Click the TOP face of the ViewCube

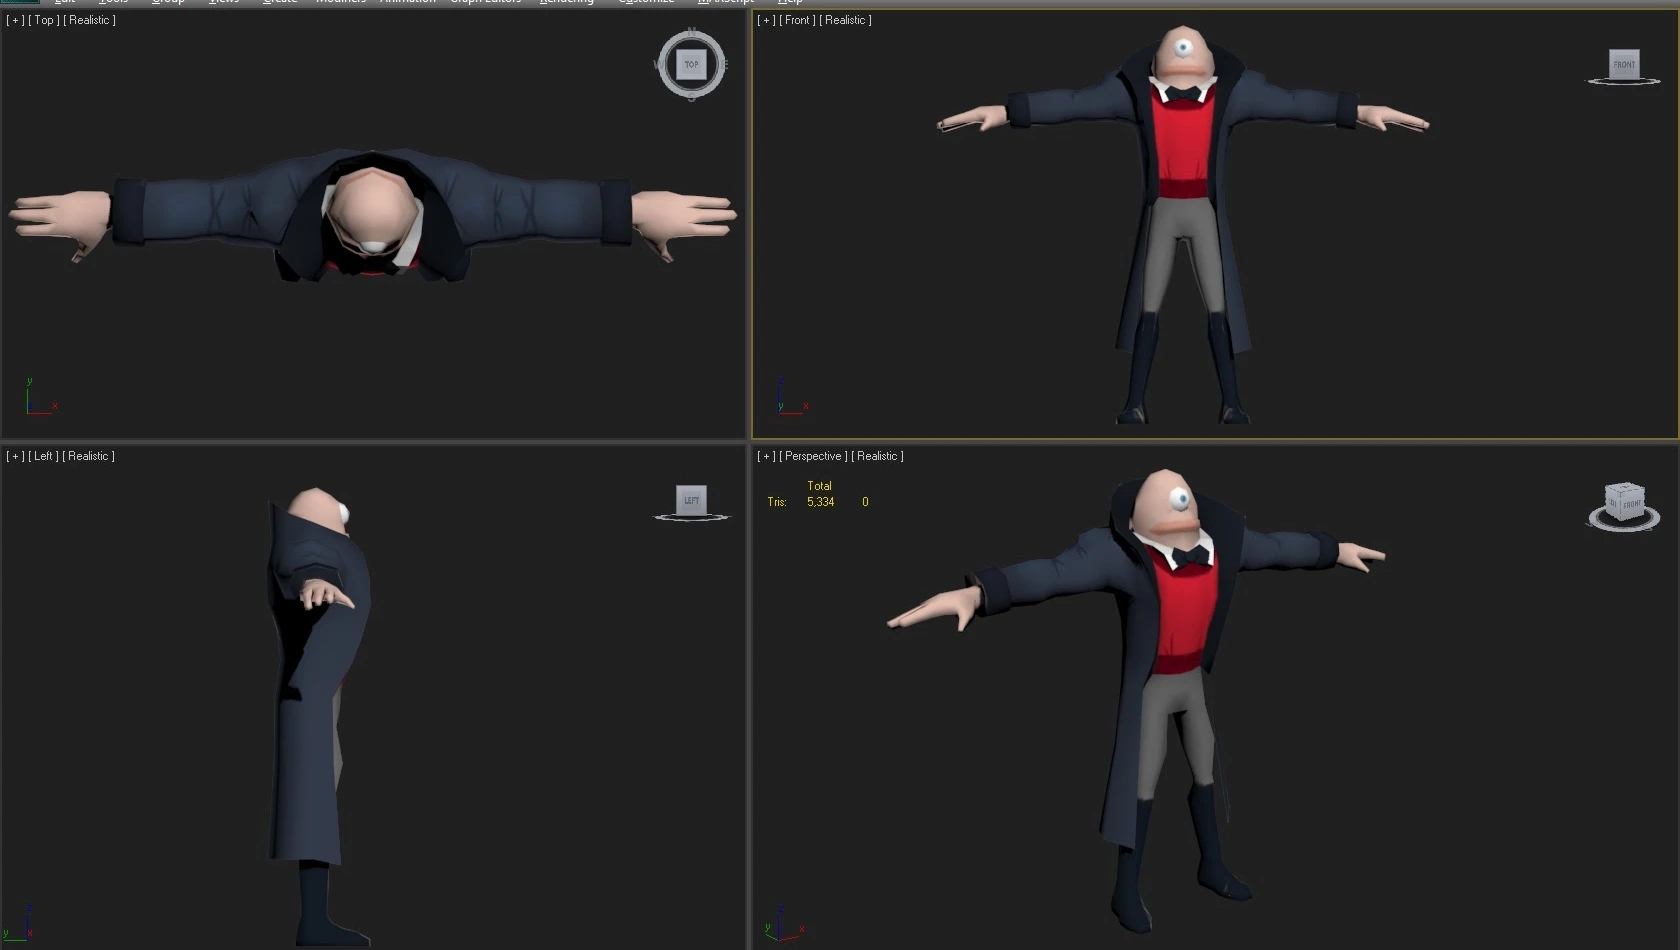click(691, 65)
